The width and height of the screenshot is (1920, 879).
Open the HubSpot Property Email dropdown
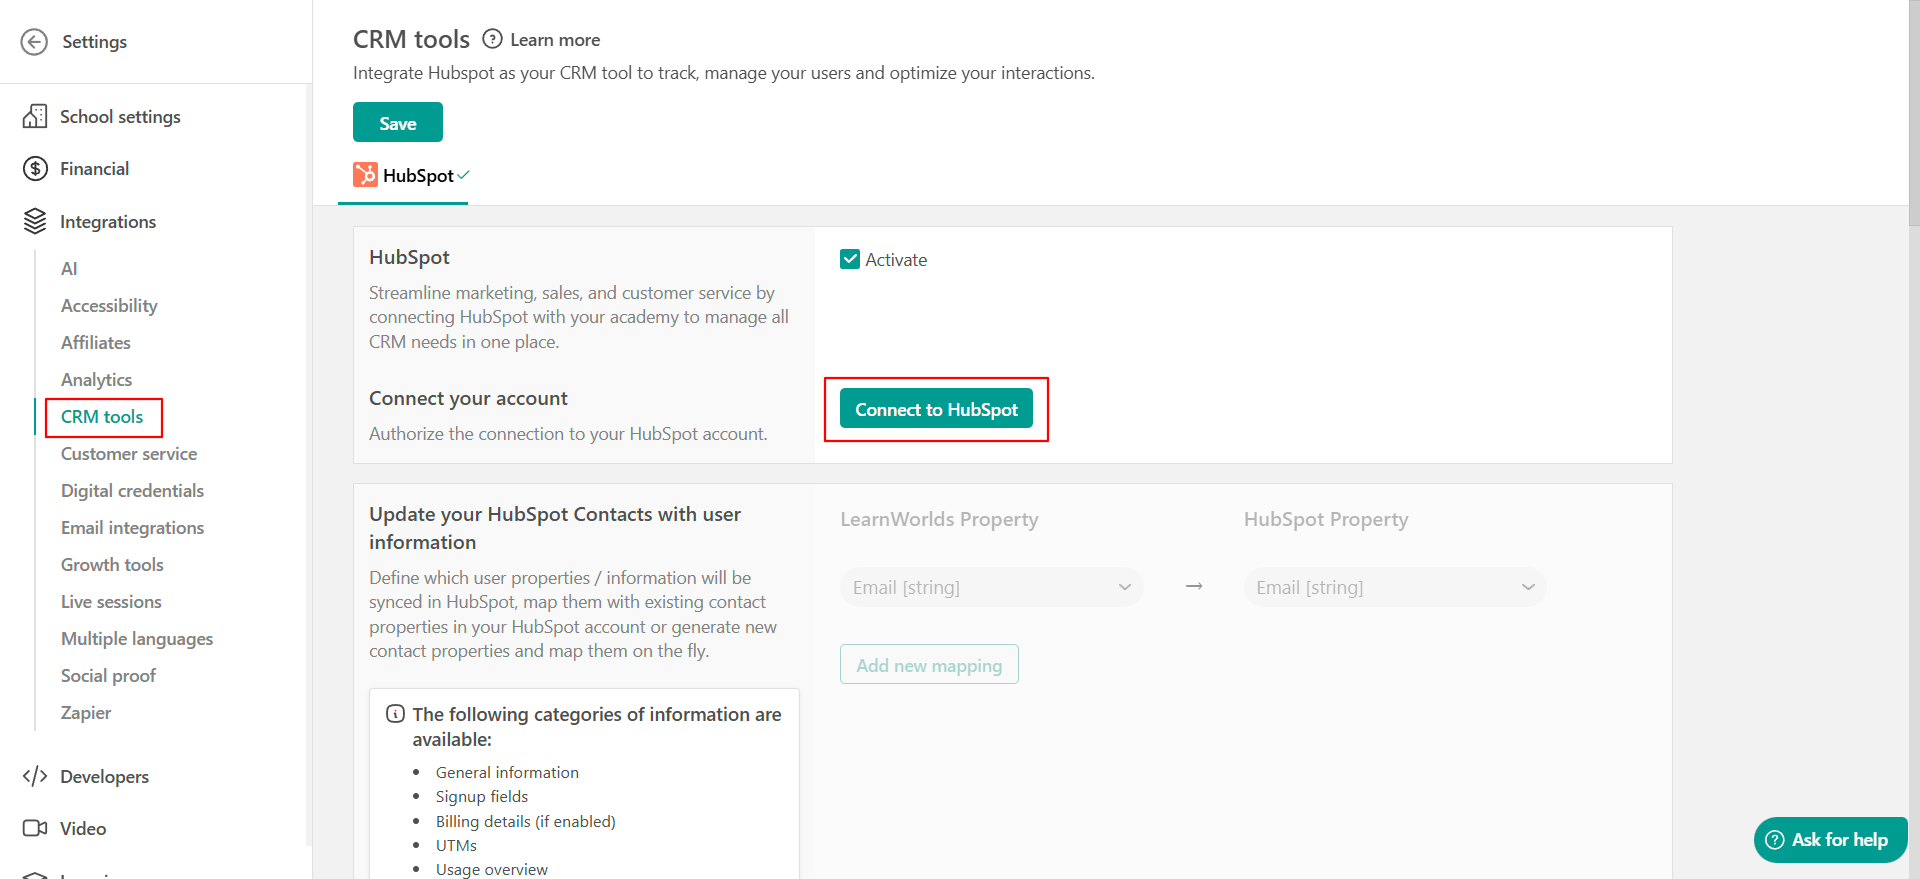pos(1395,587)
